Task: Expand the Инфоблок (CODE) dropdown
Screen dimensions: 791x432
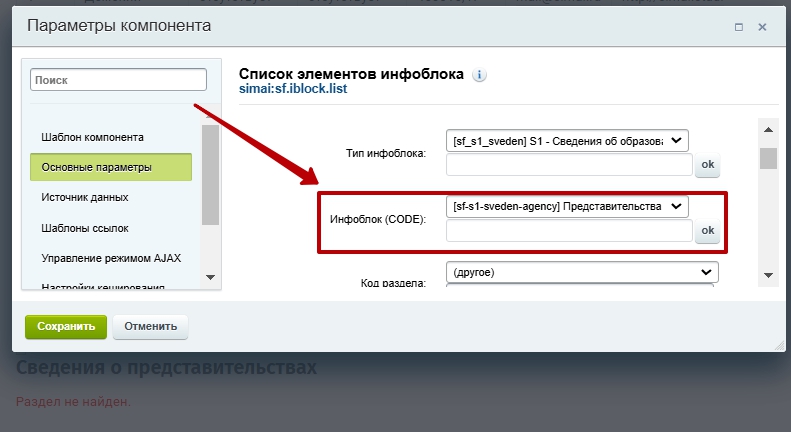Action: click(567, 206)
